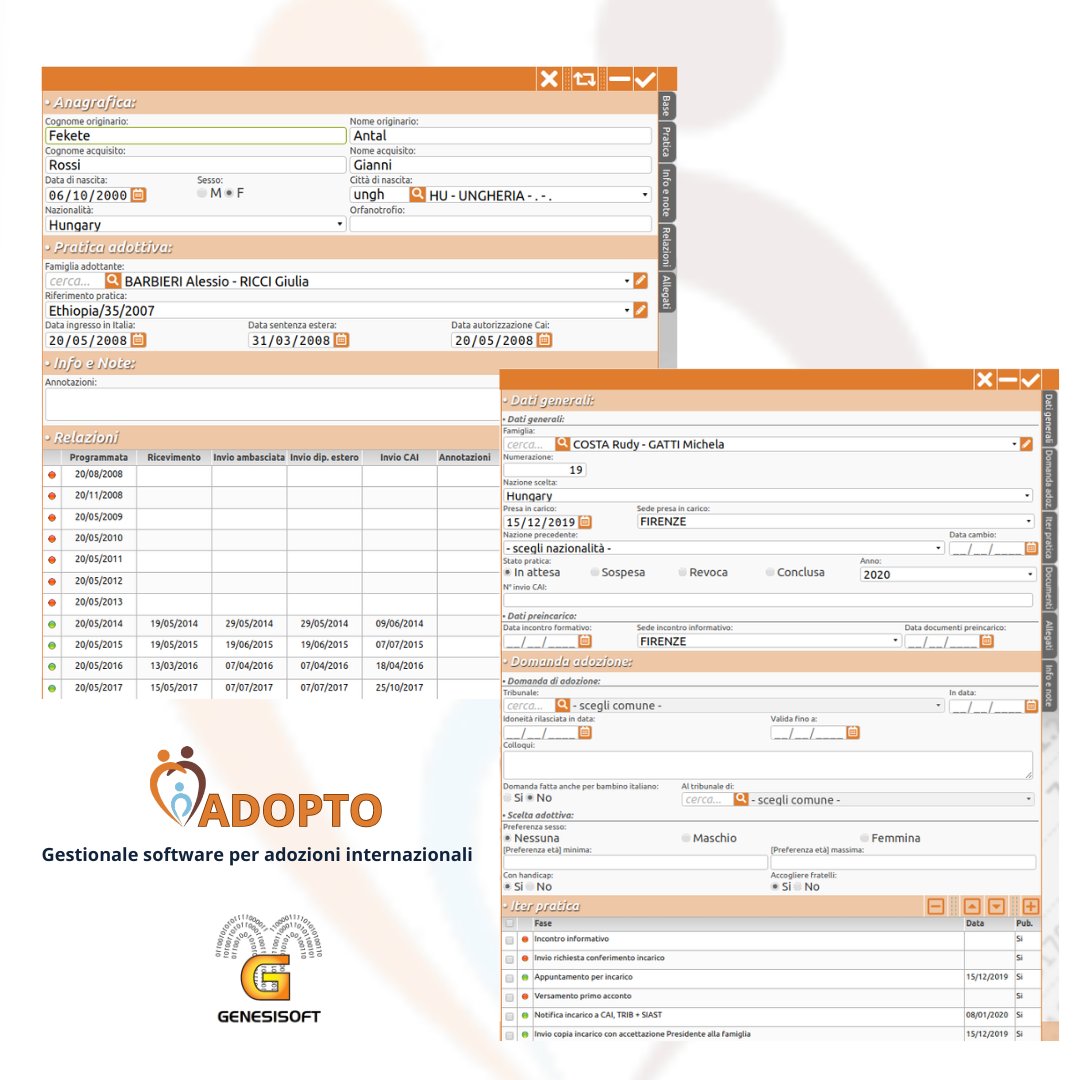
Task: Click Fase column header in Iter pratica
Action: [x=749, y=923]
